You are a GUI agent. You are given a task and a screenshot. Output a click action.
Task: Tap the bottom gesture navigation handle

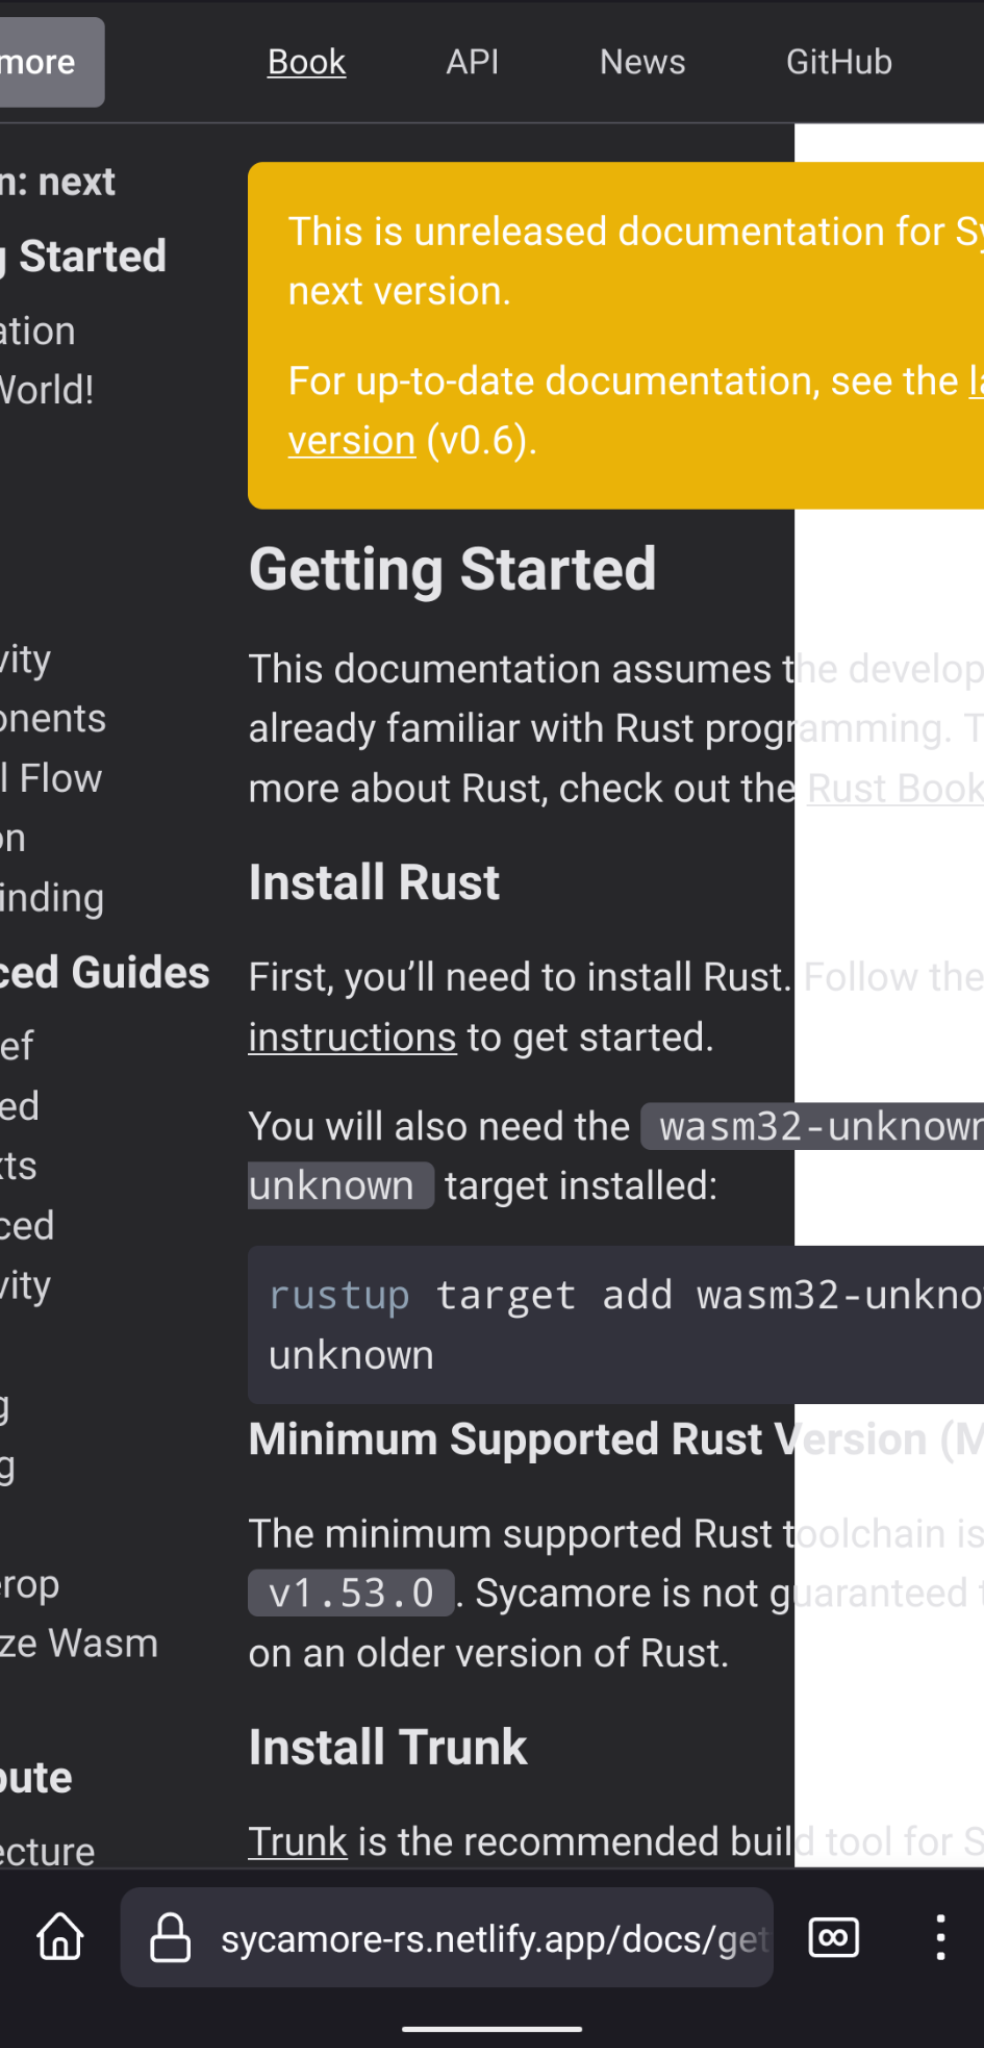[x=492, y=2029]
